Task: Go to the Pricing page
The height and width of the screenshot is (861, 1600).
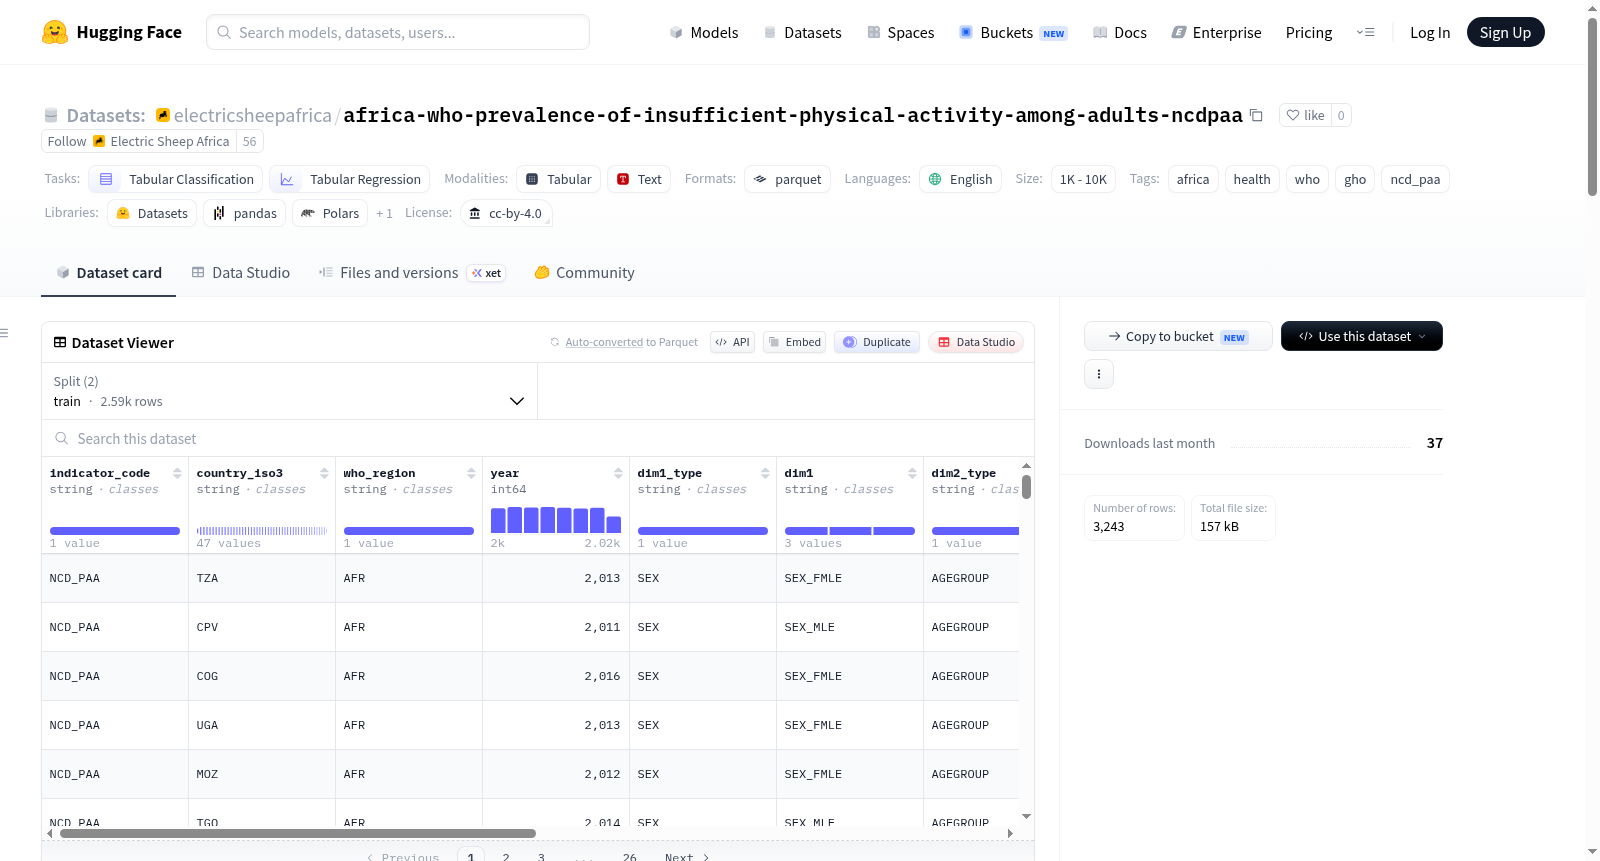Action: [1309, 32]
